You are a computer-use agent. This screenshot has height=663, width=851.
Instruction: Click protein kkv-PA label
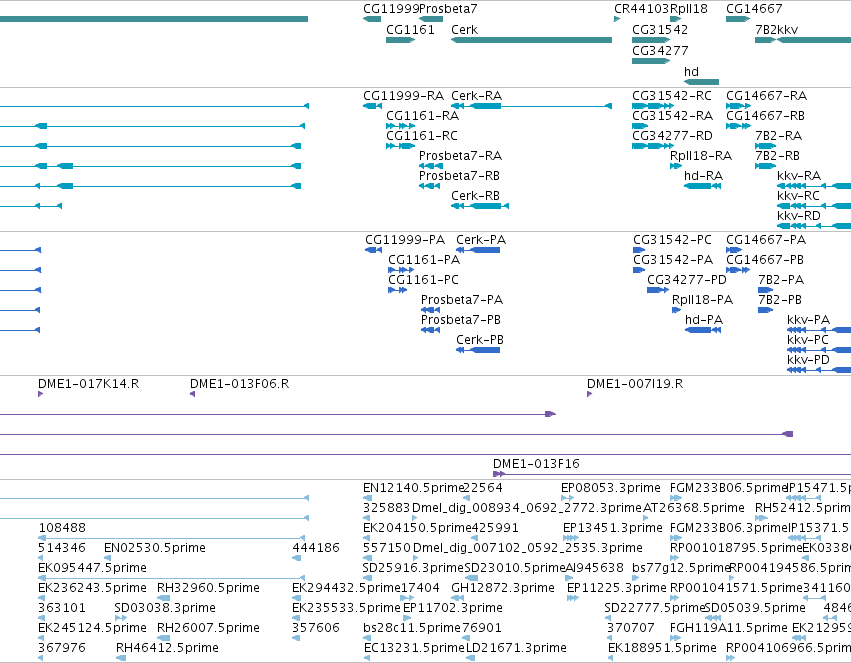click(x=809, y=321)
